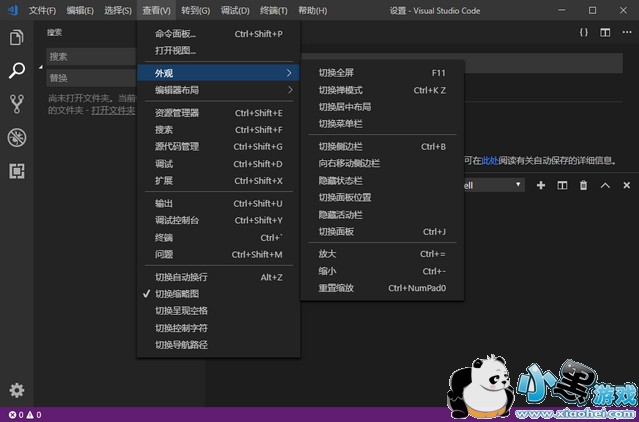
Task: Click the 打开文件夹 link in search panel
Action: coord(112,110)
